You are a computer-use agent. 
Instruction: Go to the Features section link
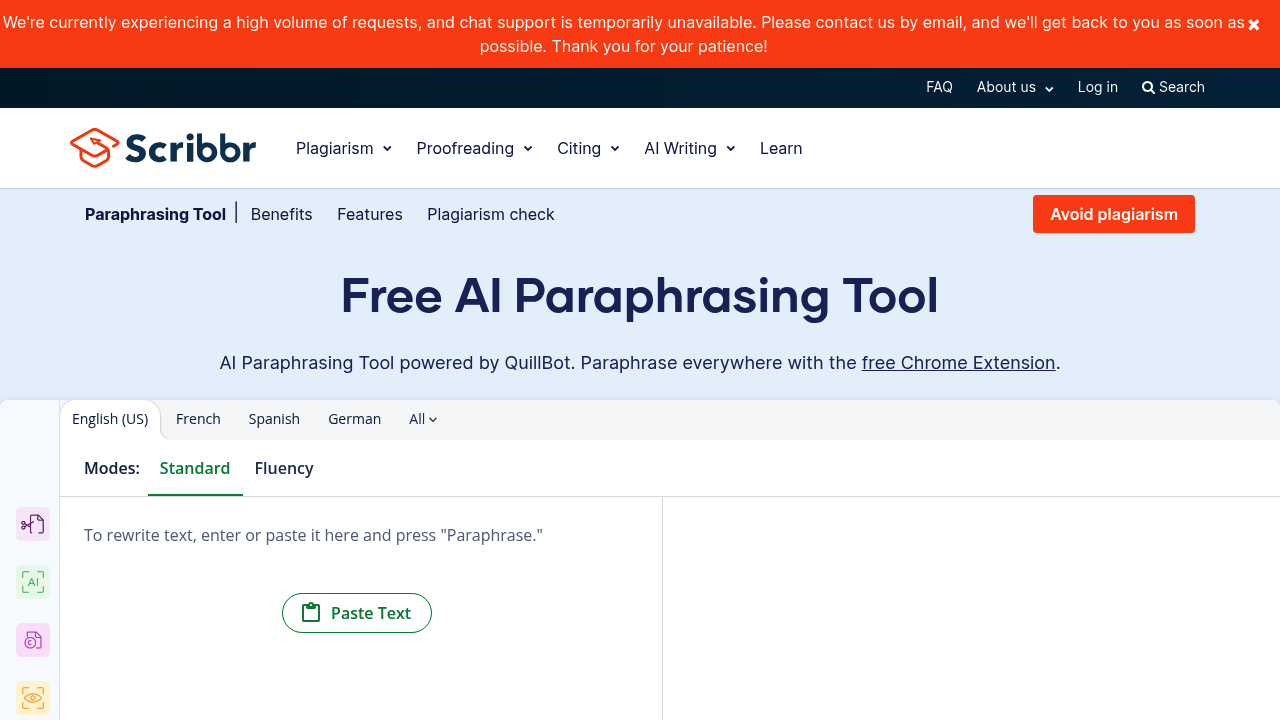370,214
